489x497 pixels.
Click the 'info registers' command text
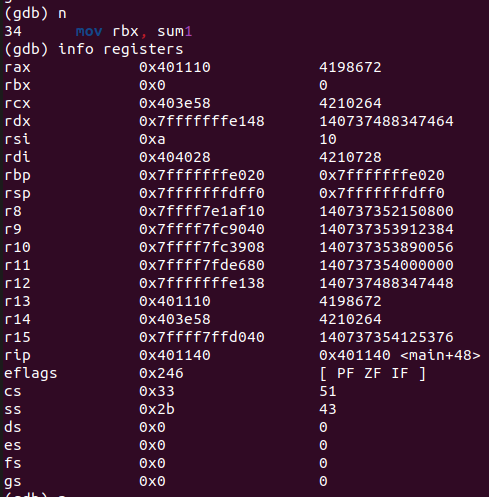[121, 49]
